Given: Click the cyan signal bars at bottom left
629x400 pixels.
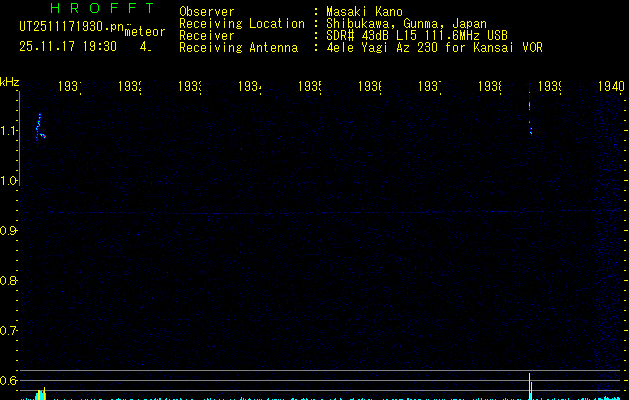Looking at the screenshot, I should click(x=39, y=395).
